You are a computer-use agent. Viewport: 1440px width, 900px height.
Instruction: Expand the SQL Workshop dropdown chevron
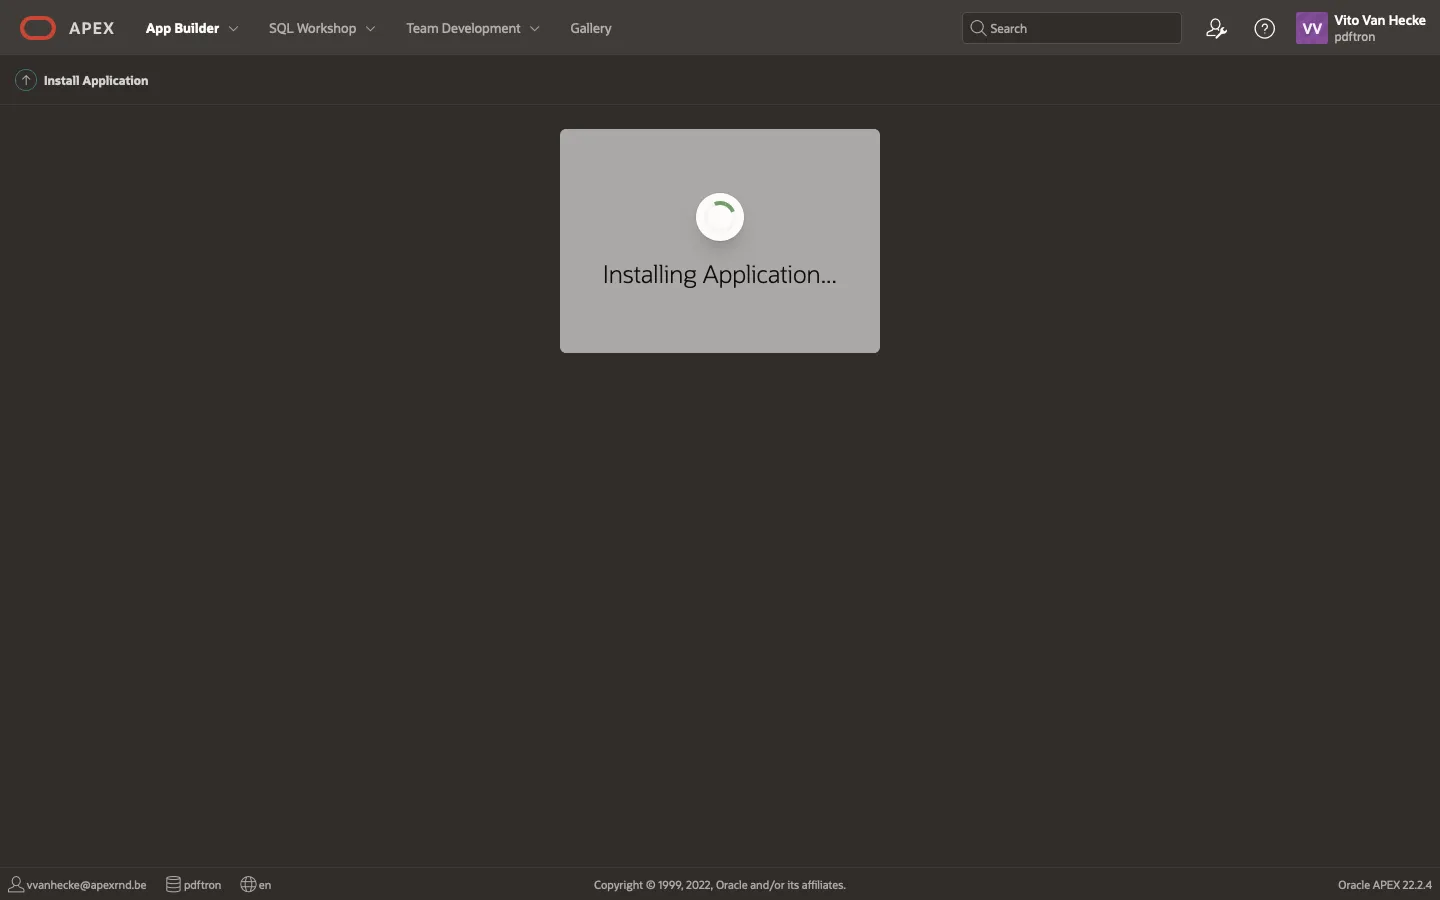[371, 29]
